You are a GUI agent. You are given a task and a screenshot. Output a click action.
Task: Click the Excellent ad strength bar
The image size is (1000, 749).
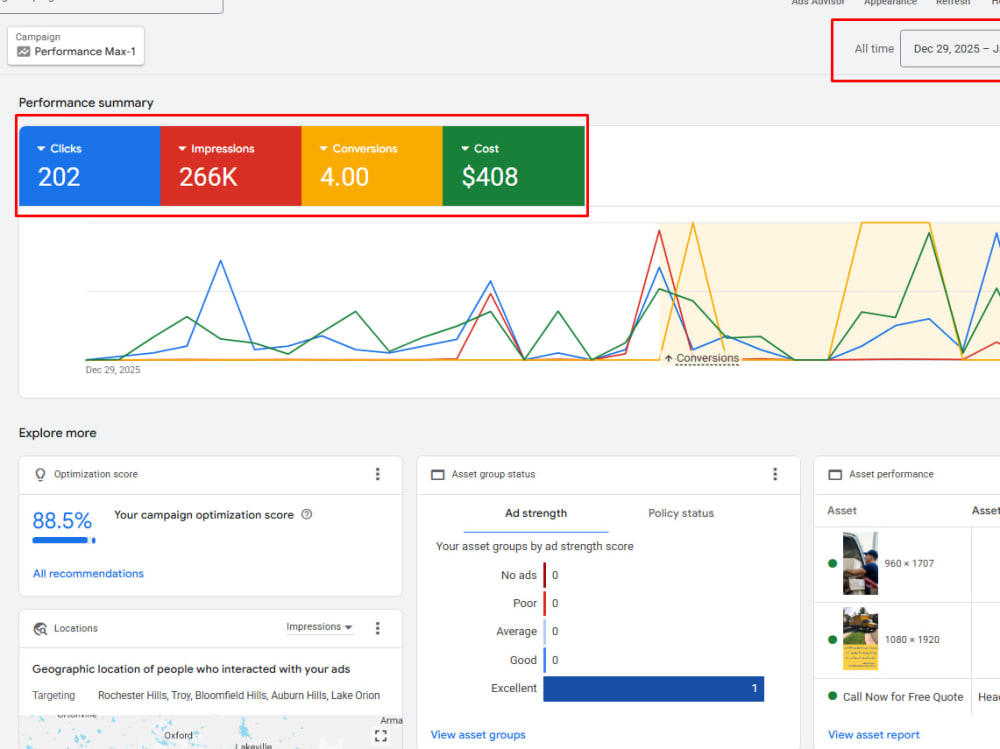point(653,688)
